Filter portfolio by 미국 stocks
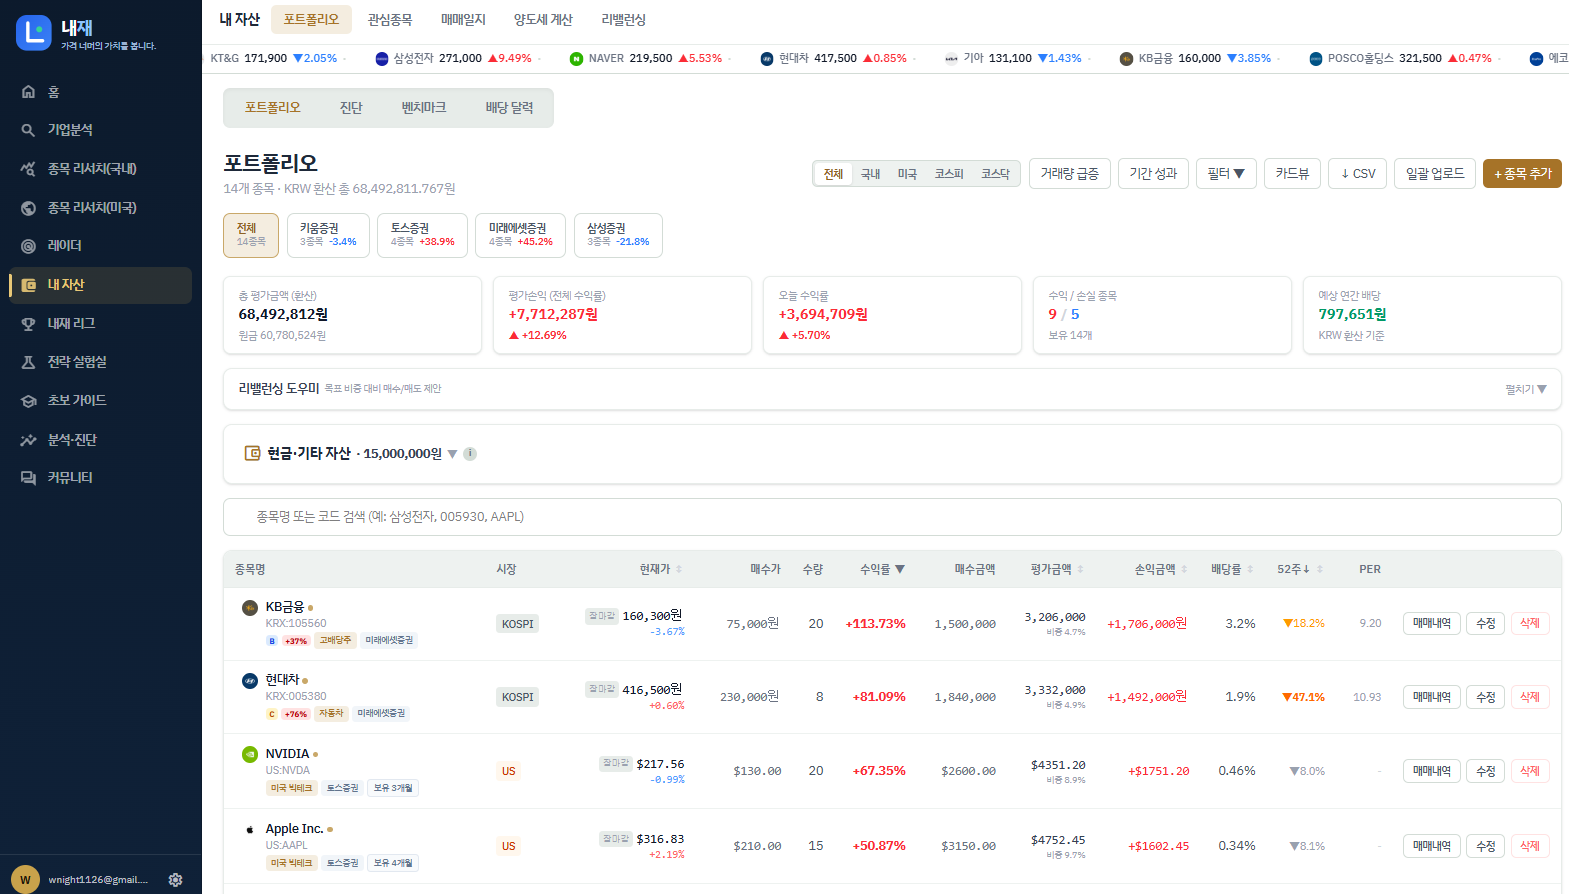The height and width of the screenshot is (894, 1569). 907,174
